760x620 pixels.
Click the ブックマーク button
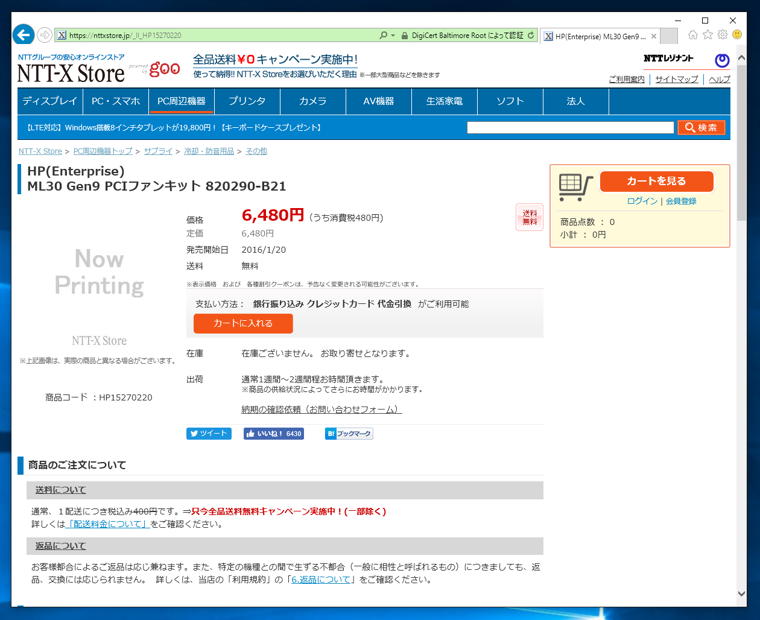click(x=349, y=433)
